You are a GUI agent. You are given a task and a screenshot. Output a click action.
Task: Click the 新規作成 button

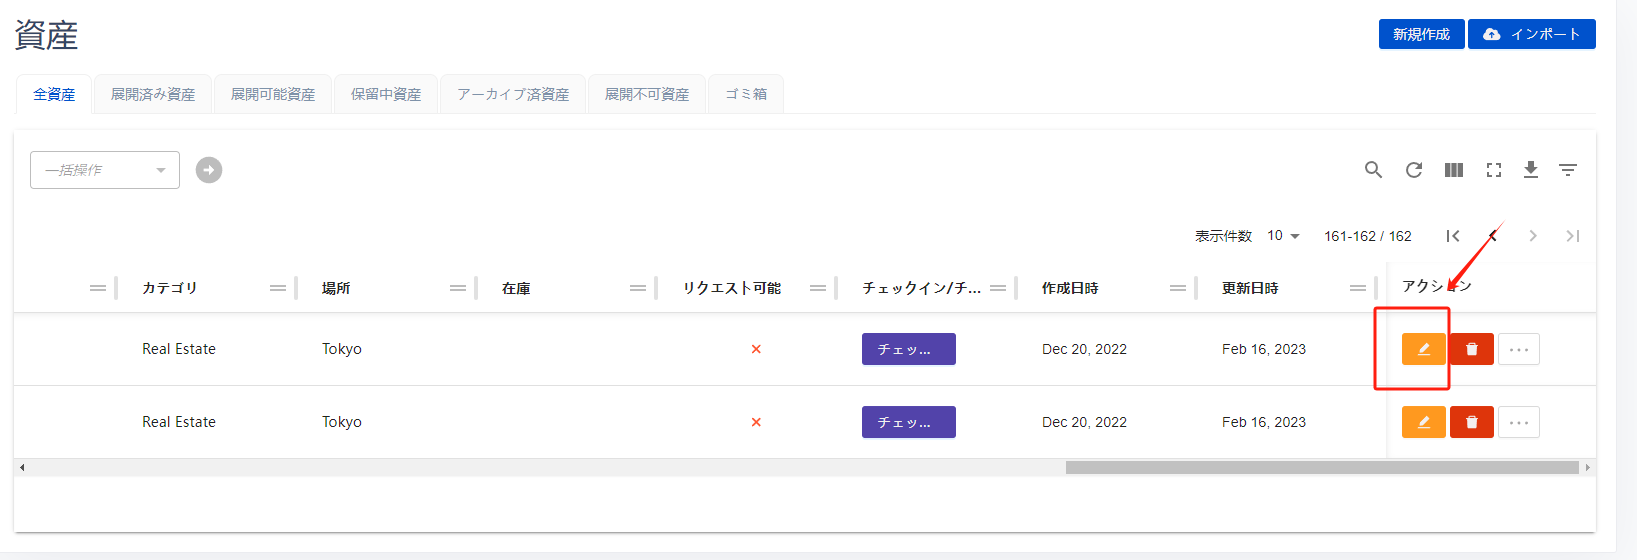(x=1421, y=34)
